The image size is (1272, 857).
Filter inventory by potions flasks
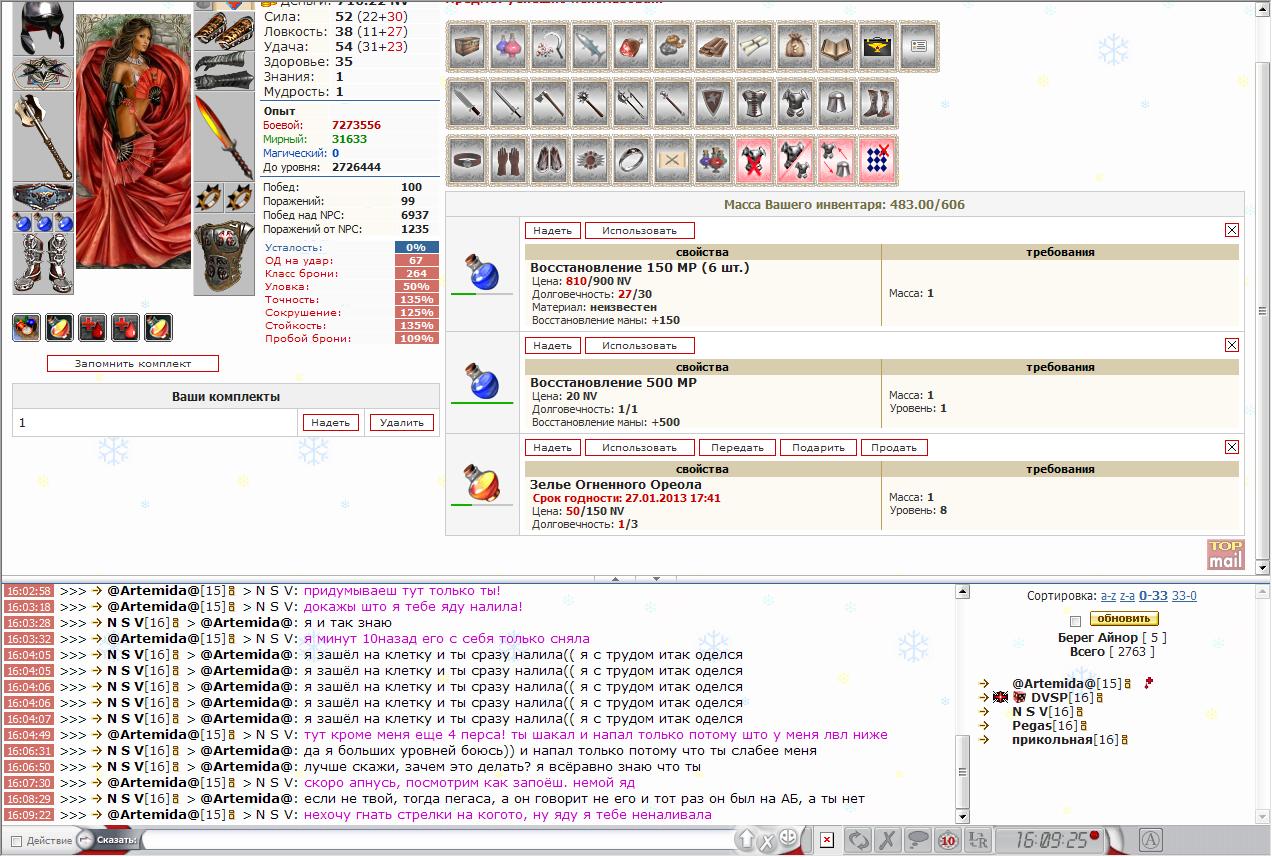(510, 46)
